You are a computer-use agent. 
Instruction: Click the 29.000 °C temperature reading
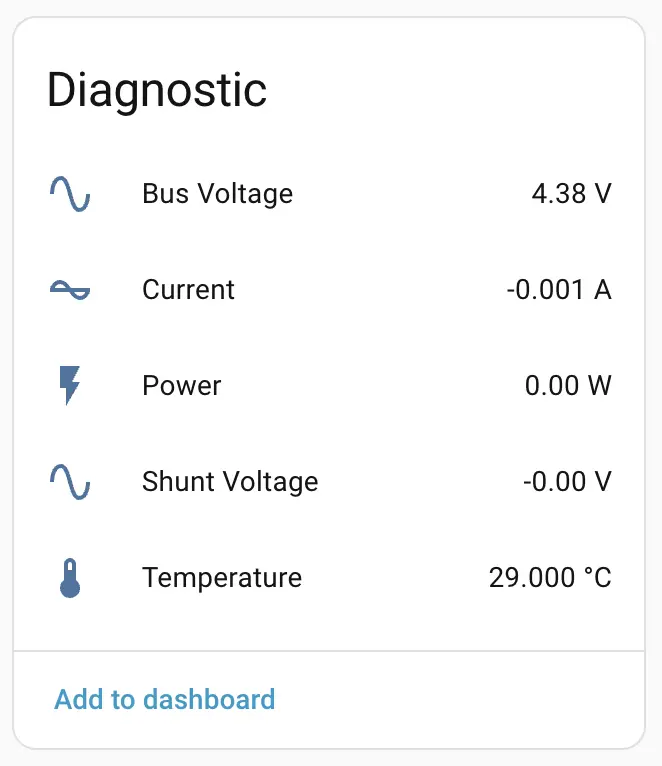click(x=550, y=578)
